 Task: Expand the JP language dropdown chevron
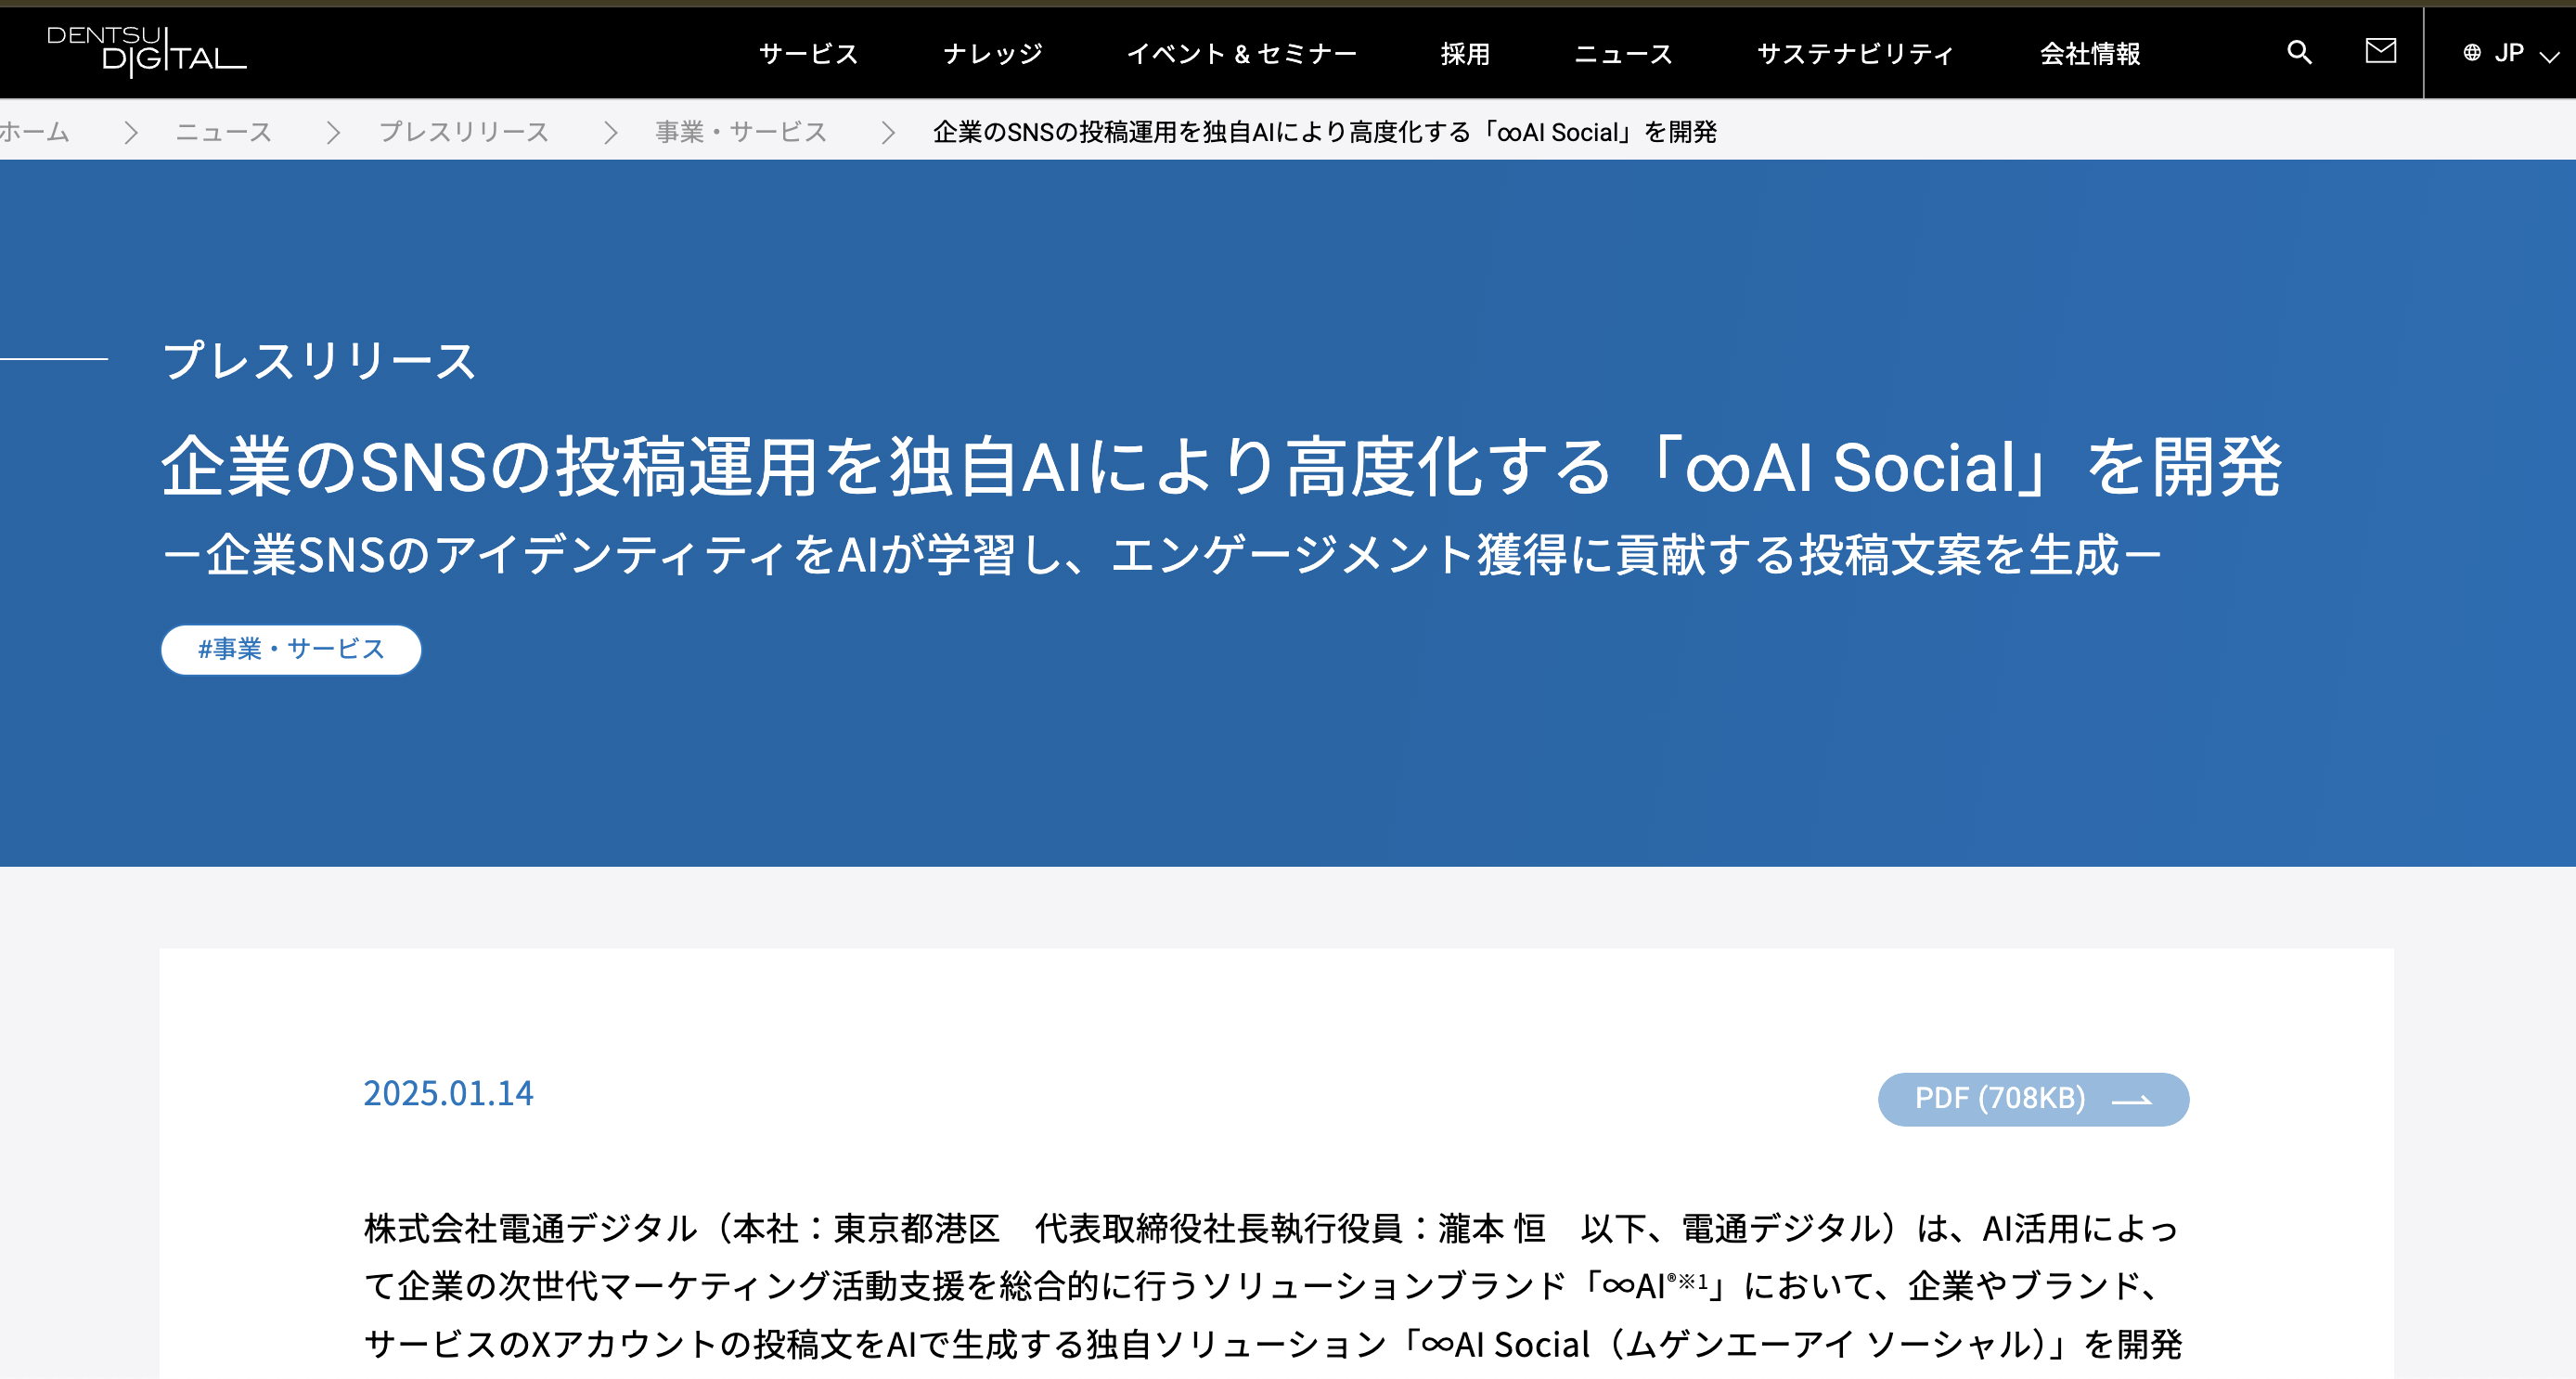point(2549,56)
